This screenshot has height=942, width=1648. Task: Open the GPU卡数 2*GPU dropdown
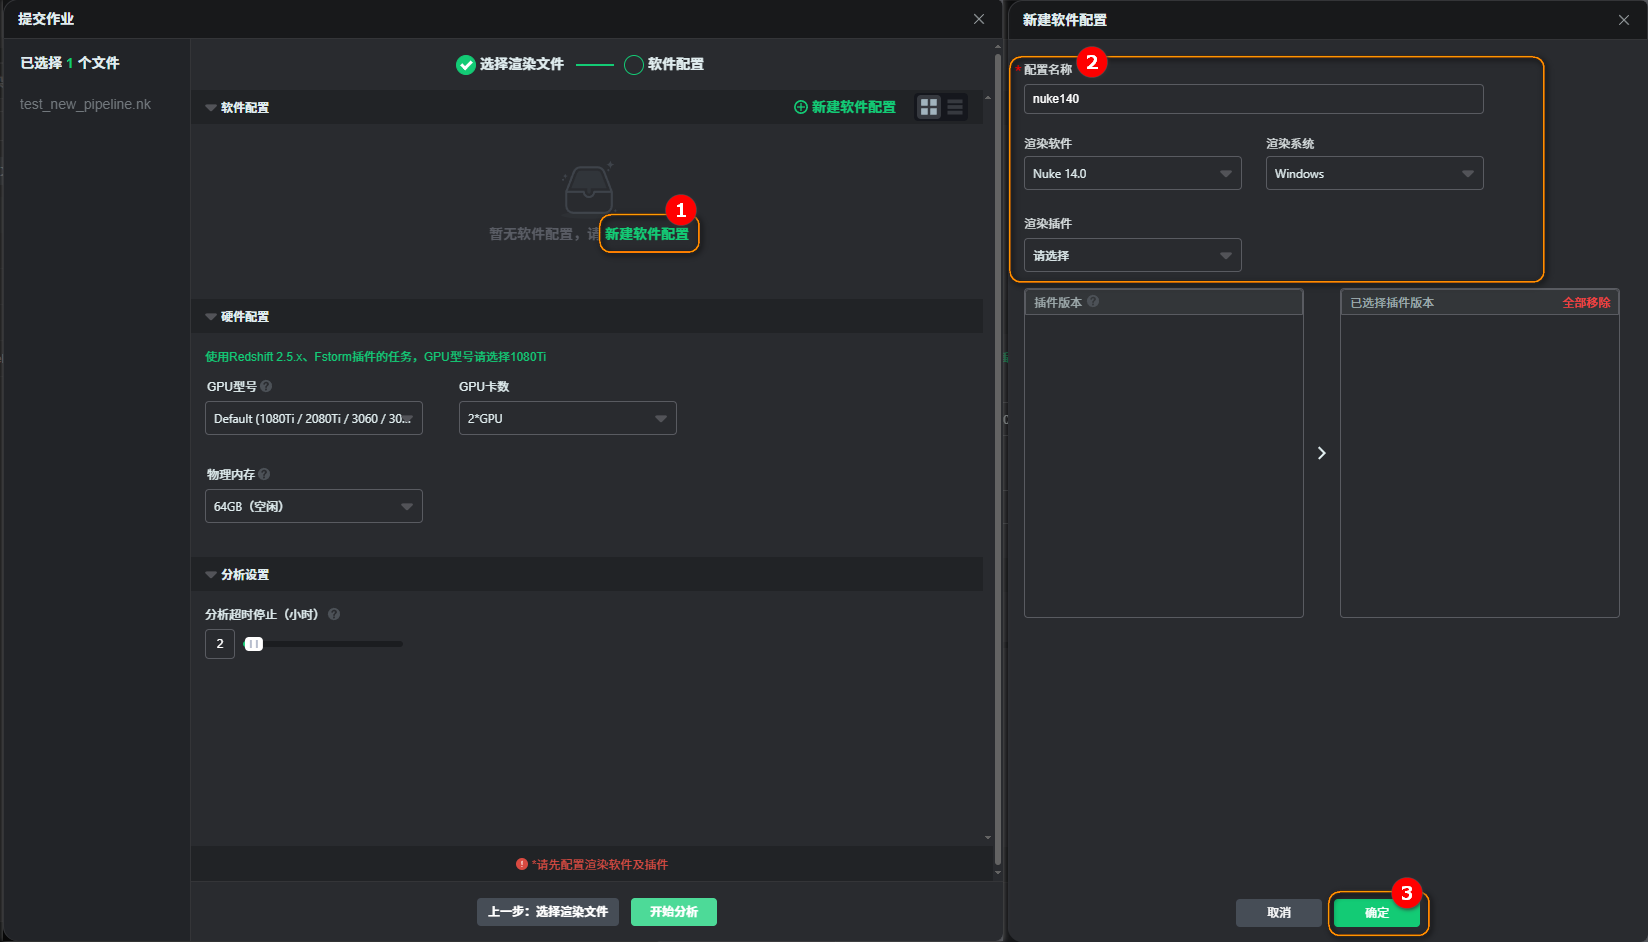(568, 418)
